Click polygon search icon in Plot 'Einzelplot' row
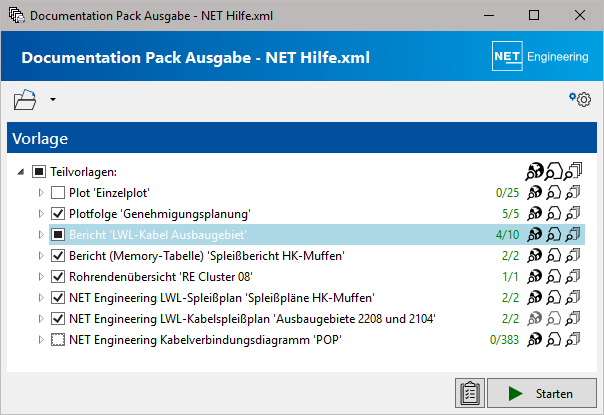 point(554,192)
